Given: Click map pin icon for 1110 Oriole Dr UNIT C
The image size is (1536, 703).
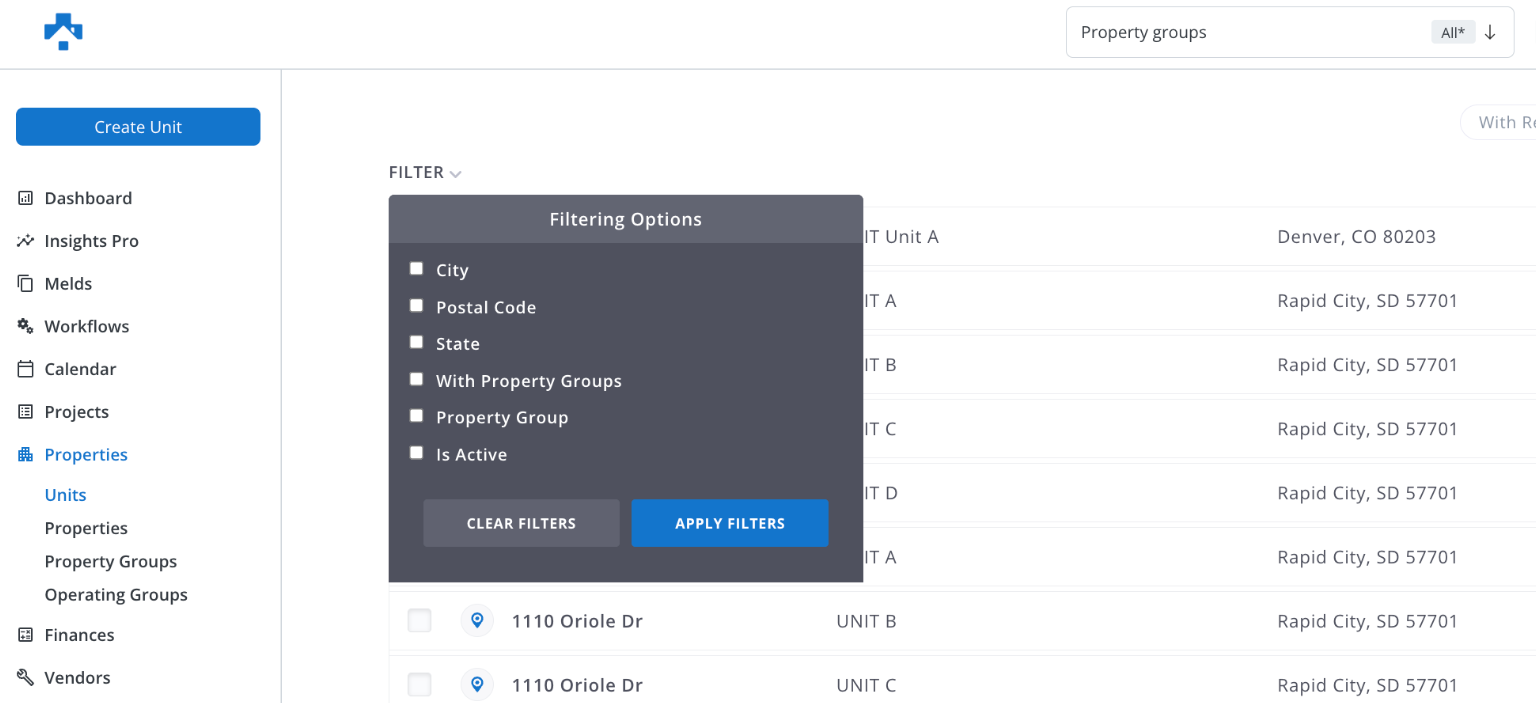Looking at the screenshot, I should click(477, 685).
